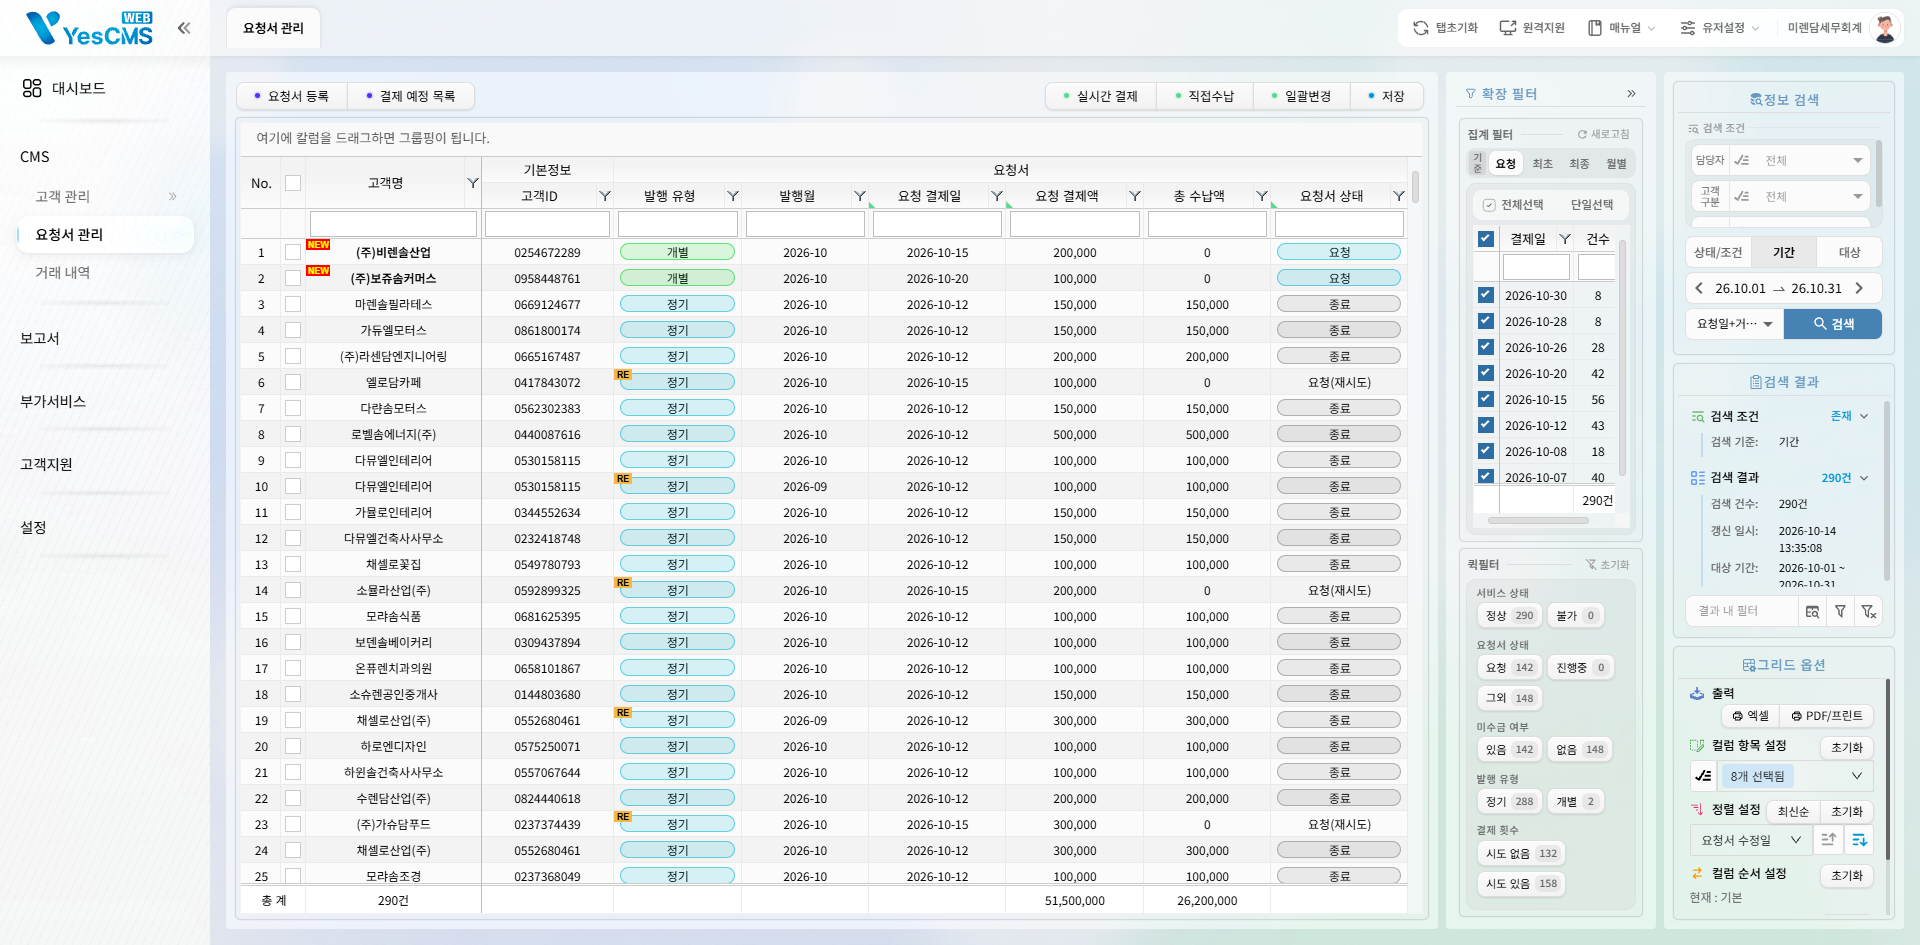Click the 집계 필터 horizontal scrollbar

[x=1538, y=520]
